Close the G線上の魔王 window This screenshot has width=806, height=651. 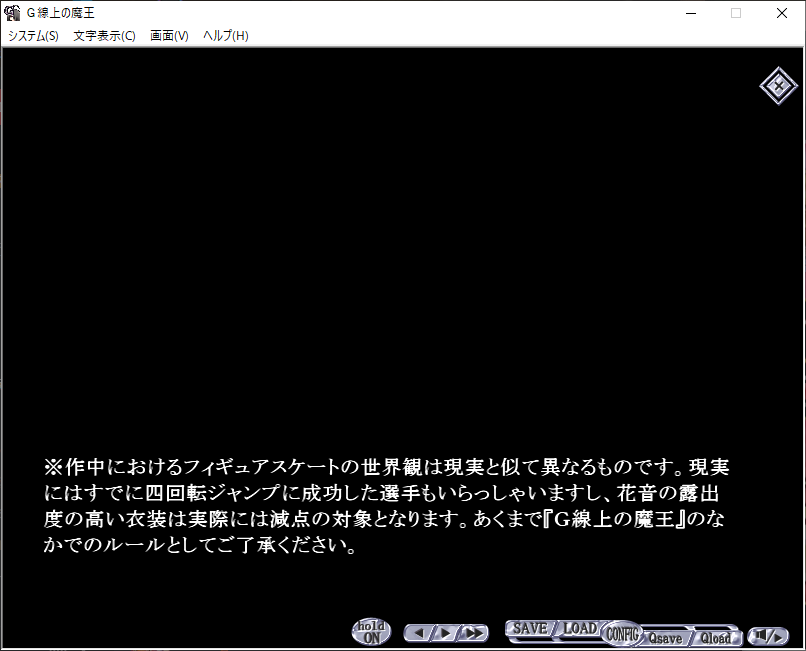(782, 13)
